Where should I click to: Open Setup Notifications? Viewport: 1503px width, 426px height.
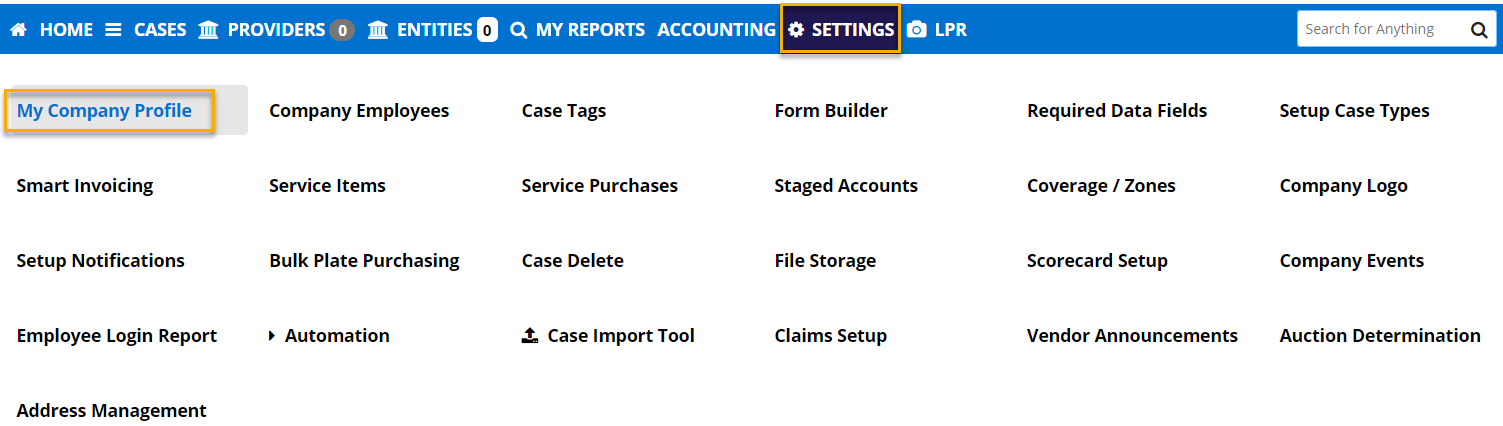coord(101,261)
